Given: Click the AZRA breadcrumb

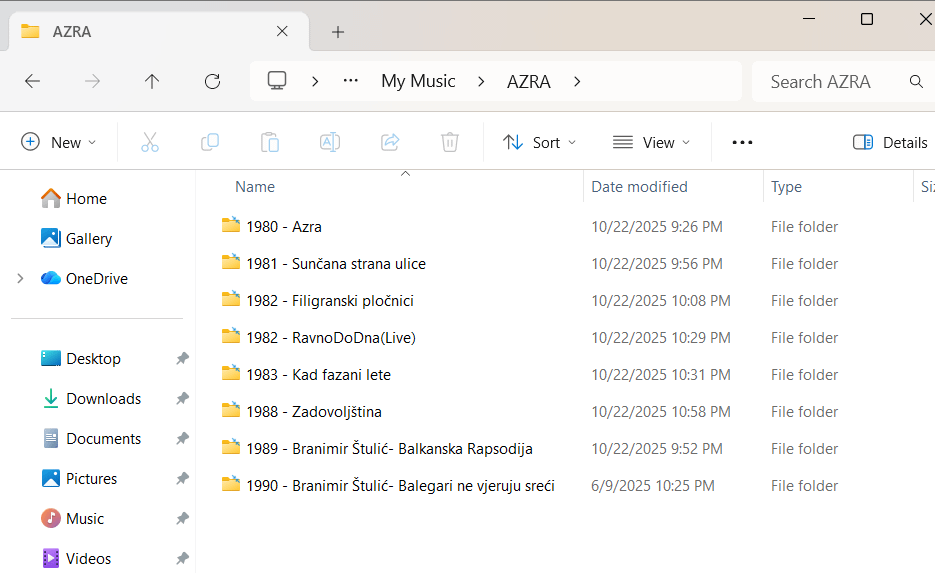Looking at the screenshot, I should click(528, 81).
